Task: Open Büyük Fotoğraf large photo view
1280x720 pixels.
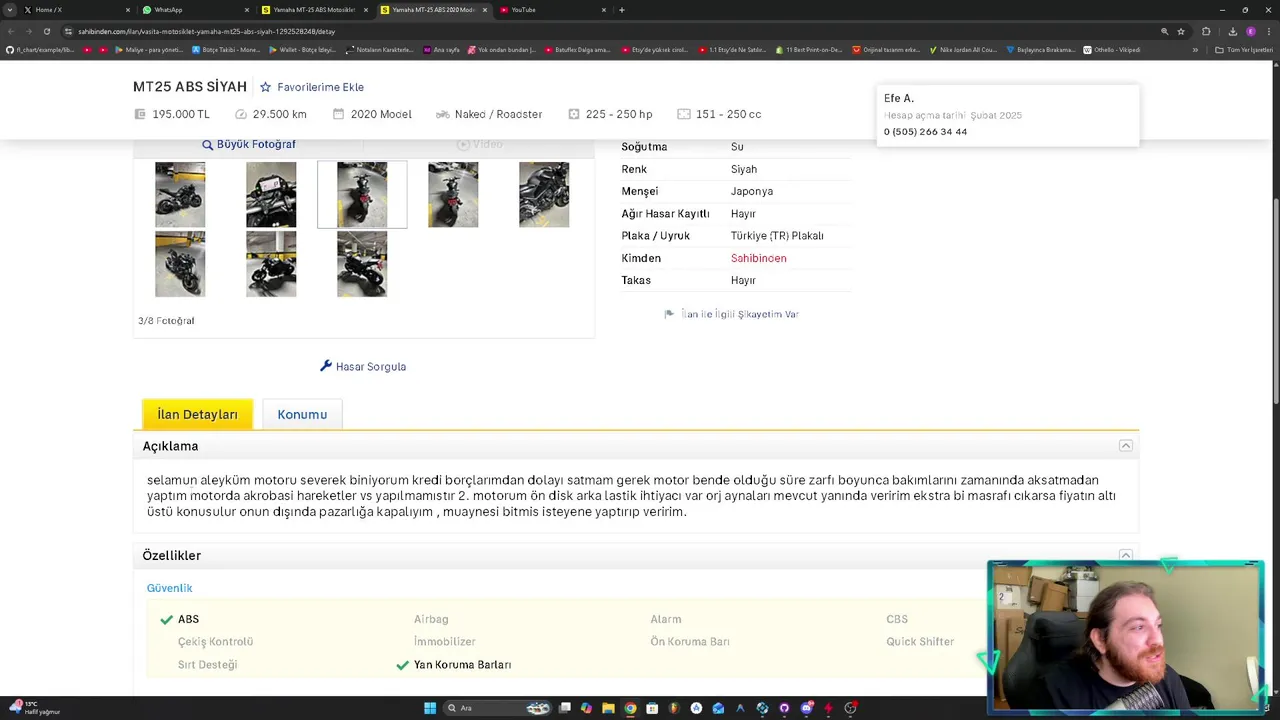Action: [x=249, y=144]
